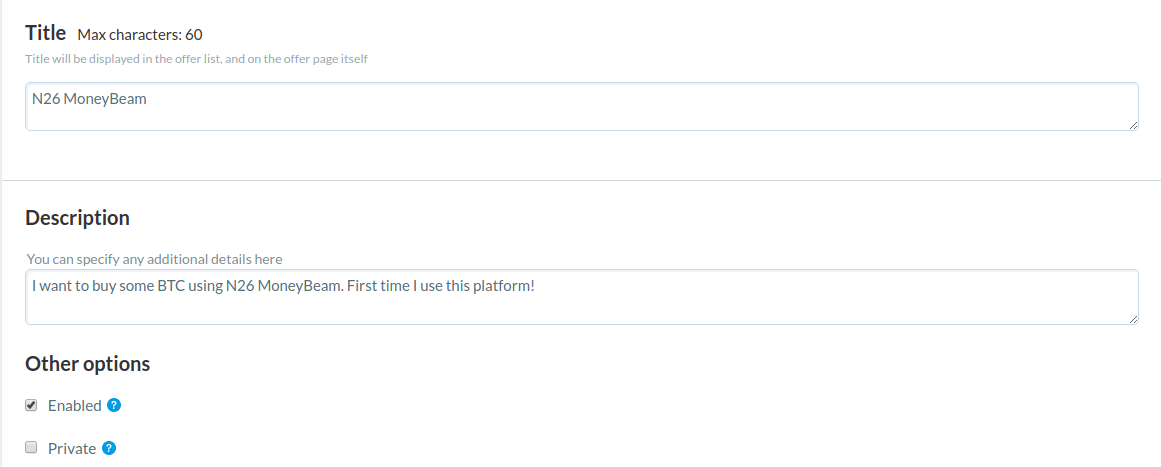Click the Description field's resize handle
The height and width of the screenshot is (467, 1161).
click(x=1133, y=319)
